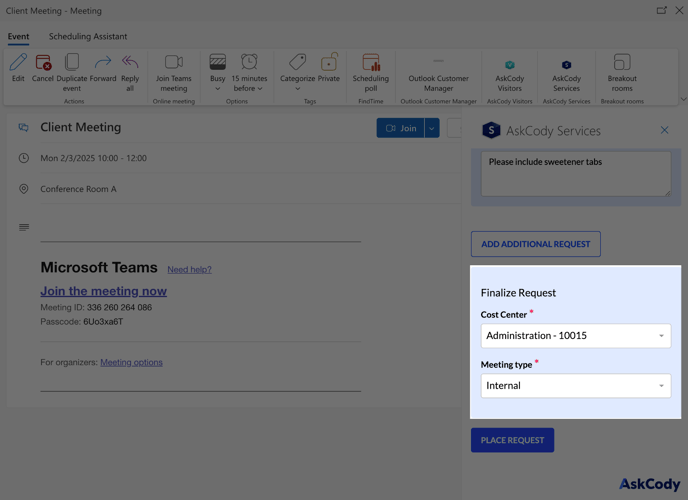The image size is (688, 500).
Task: Click the PLACE REQUEST button
Action: (x=512, y=440)
